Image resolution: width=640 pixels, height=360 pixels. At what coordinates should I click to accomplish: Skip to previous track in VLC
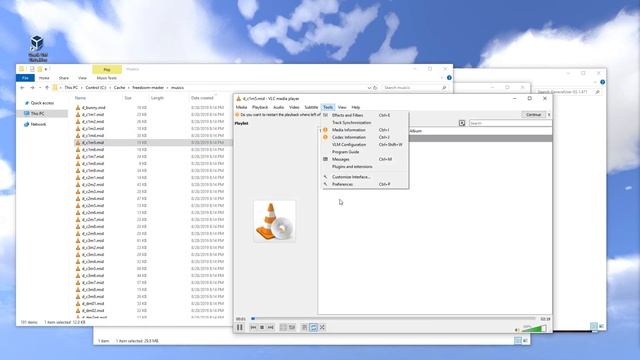[253, 327]
